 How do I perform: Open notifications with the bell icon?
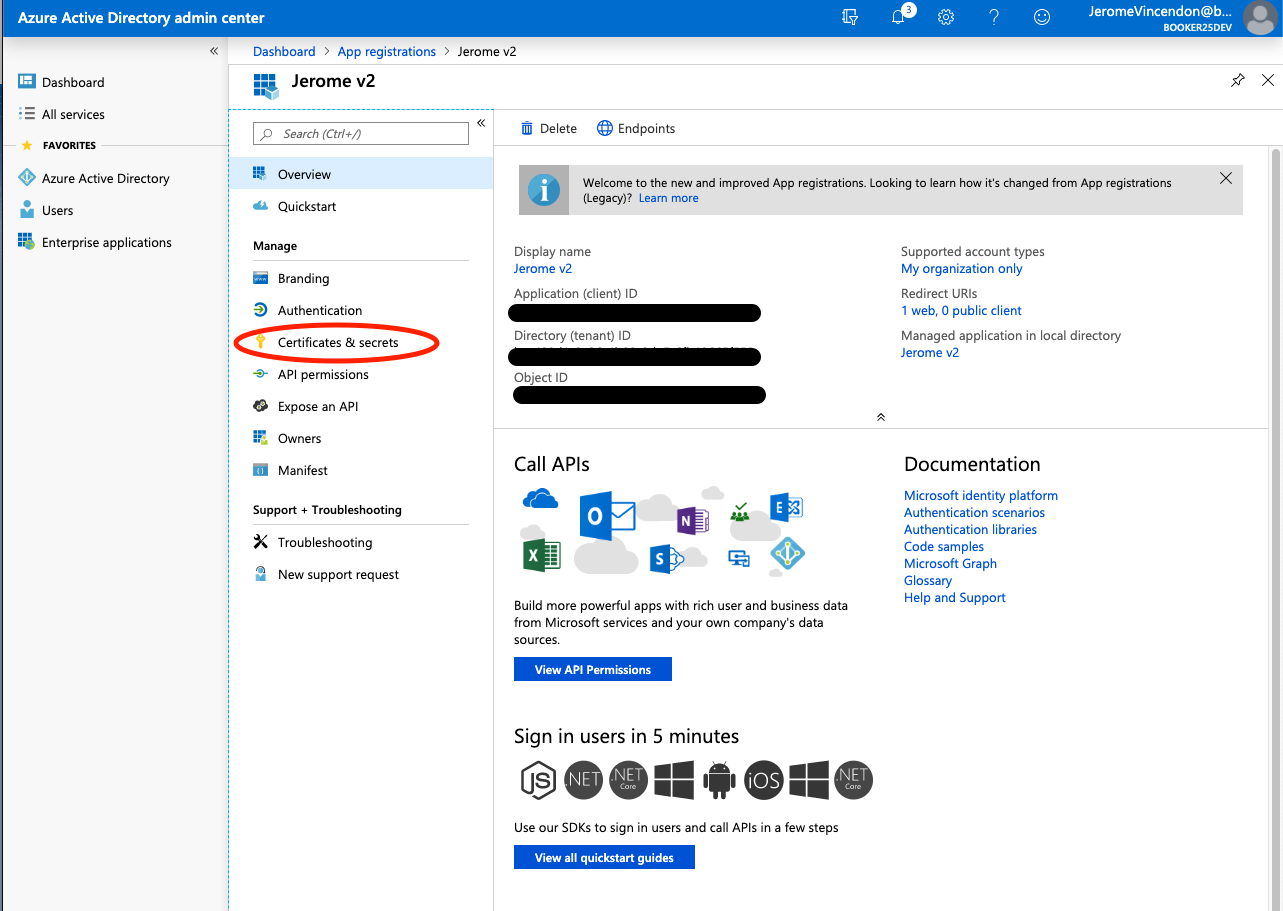(x=901, y=17)
